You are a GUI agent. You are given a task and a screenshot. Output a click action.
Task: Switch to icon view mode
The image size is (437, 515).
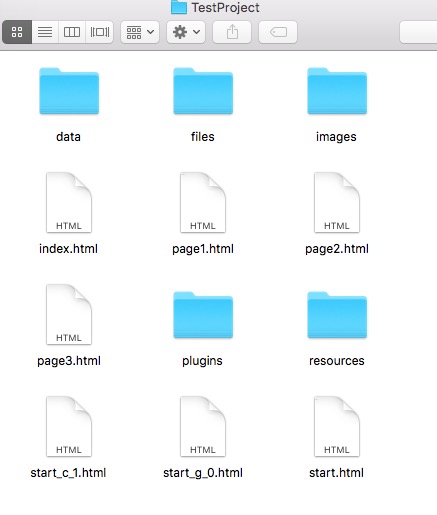tap(17, 32)
